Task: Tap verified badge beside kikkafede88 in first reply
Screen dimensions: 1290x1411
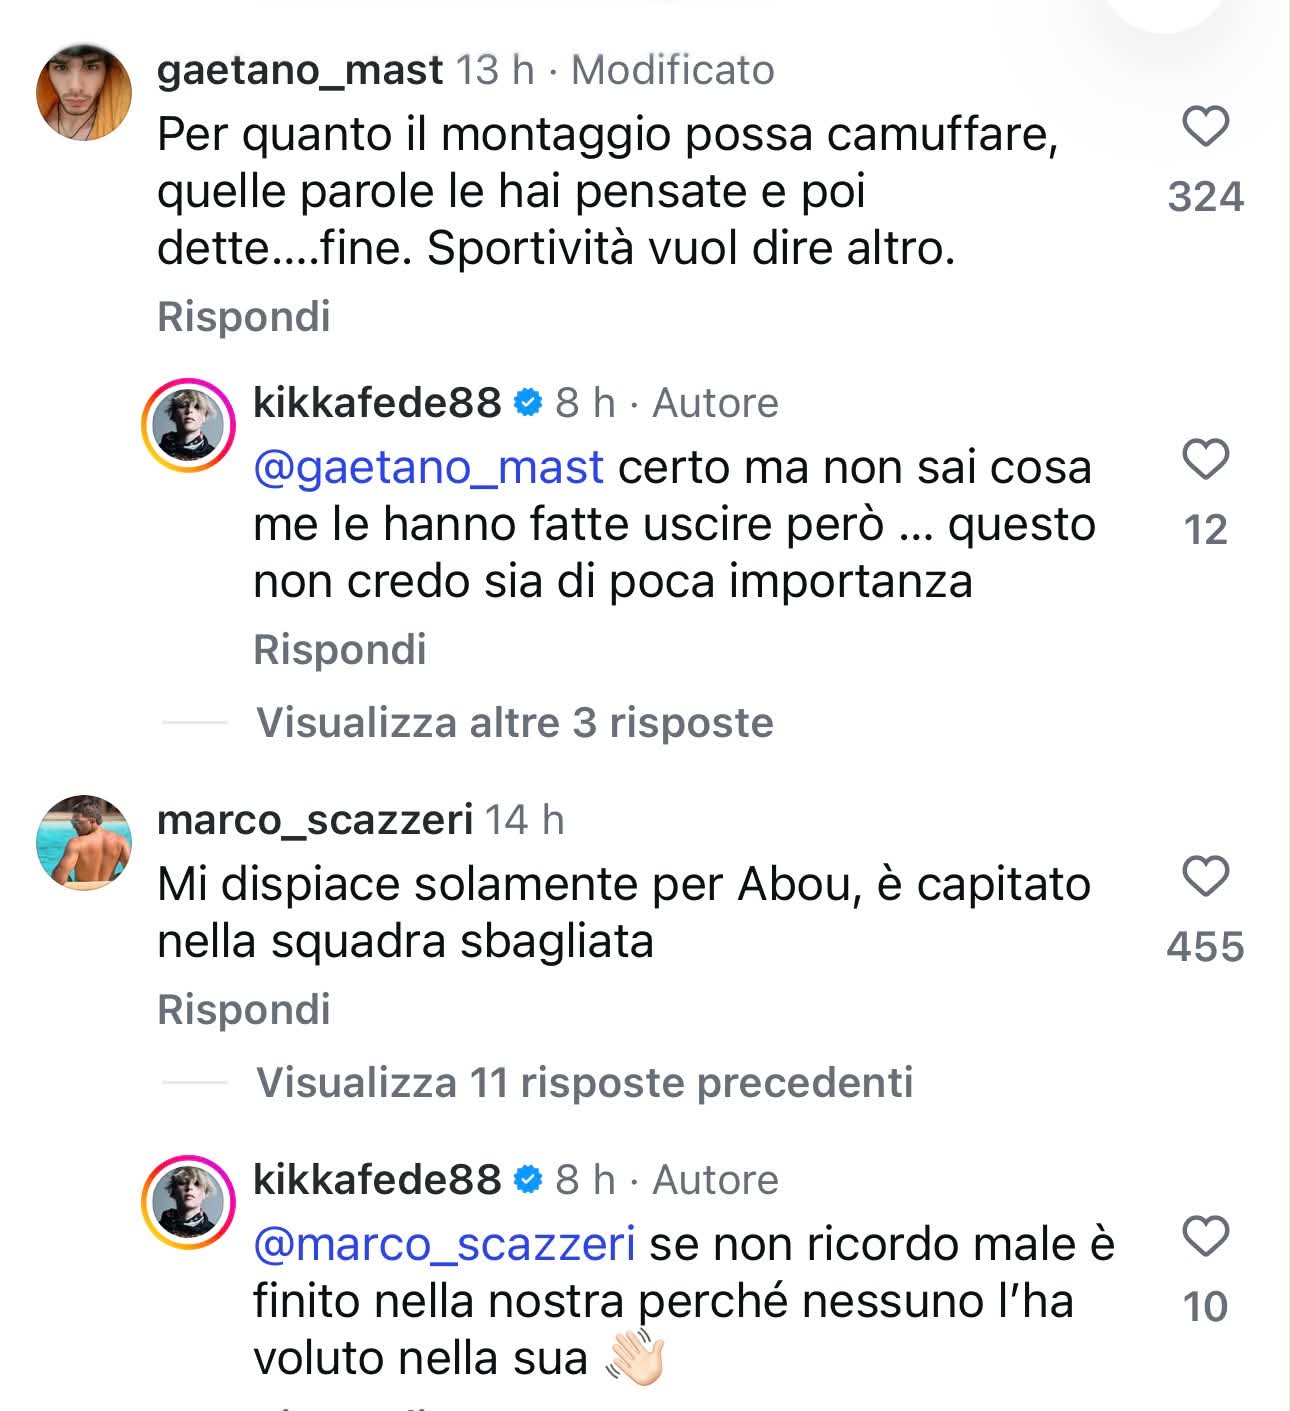Action: (528, 403)
